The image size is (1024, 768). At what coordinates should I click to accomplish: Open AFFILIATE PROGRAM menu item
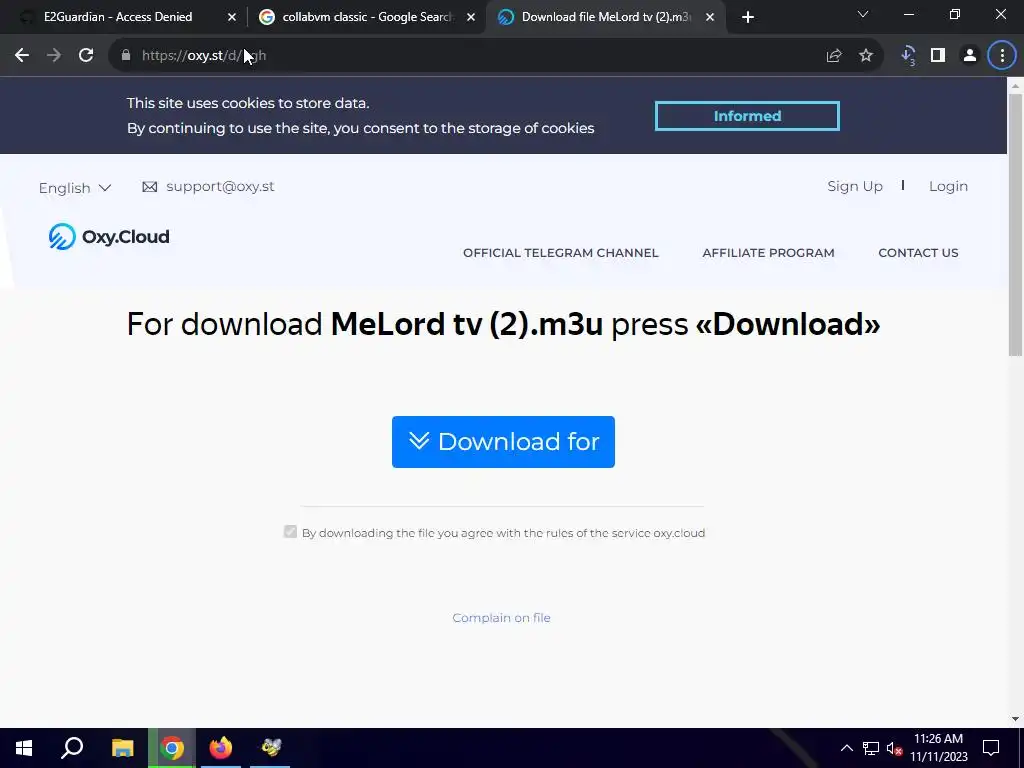pos(768,253)
